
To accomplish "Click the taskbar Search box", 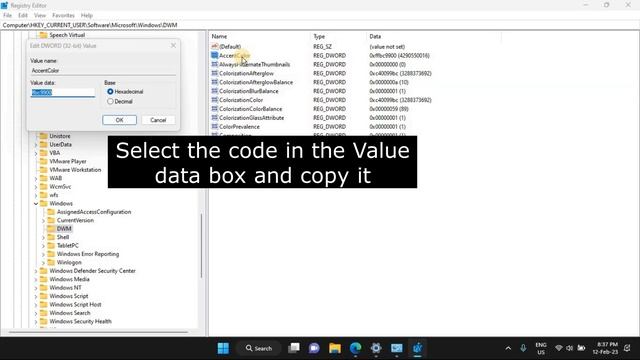I will coord(259,348).
